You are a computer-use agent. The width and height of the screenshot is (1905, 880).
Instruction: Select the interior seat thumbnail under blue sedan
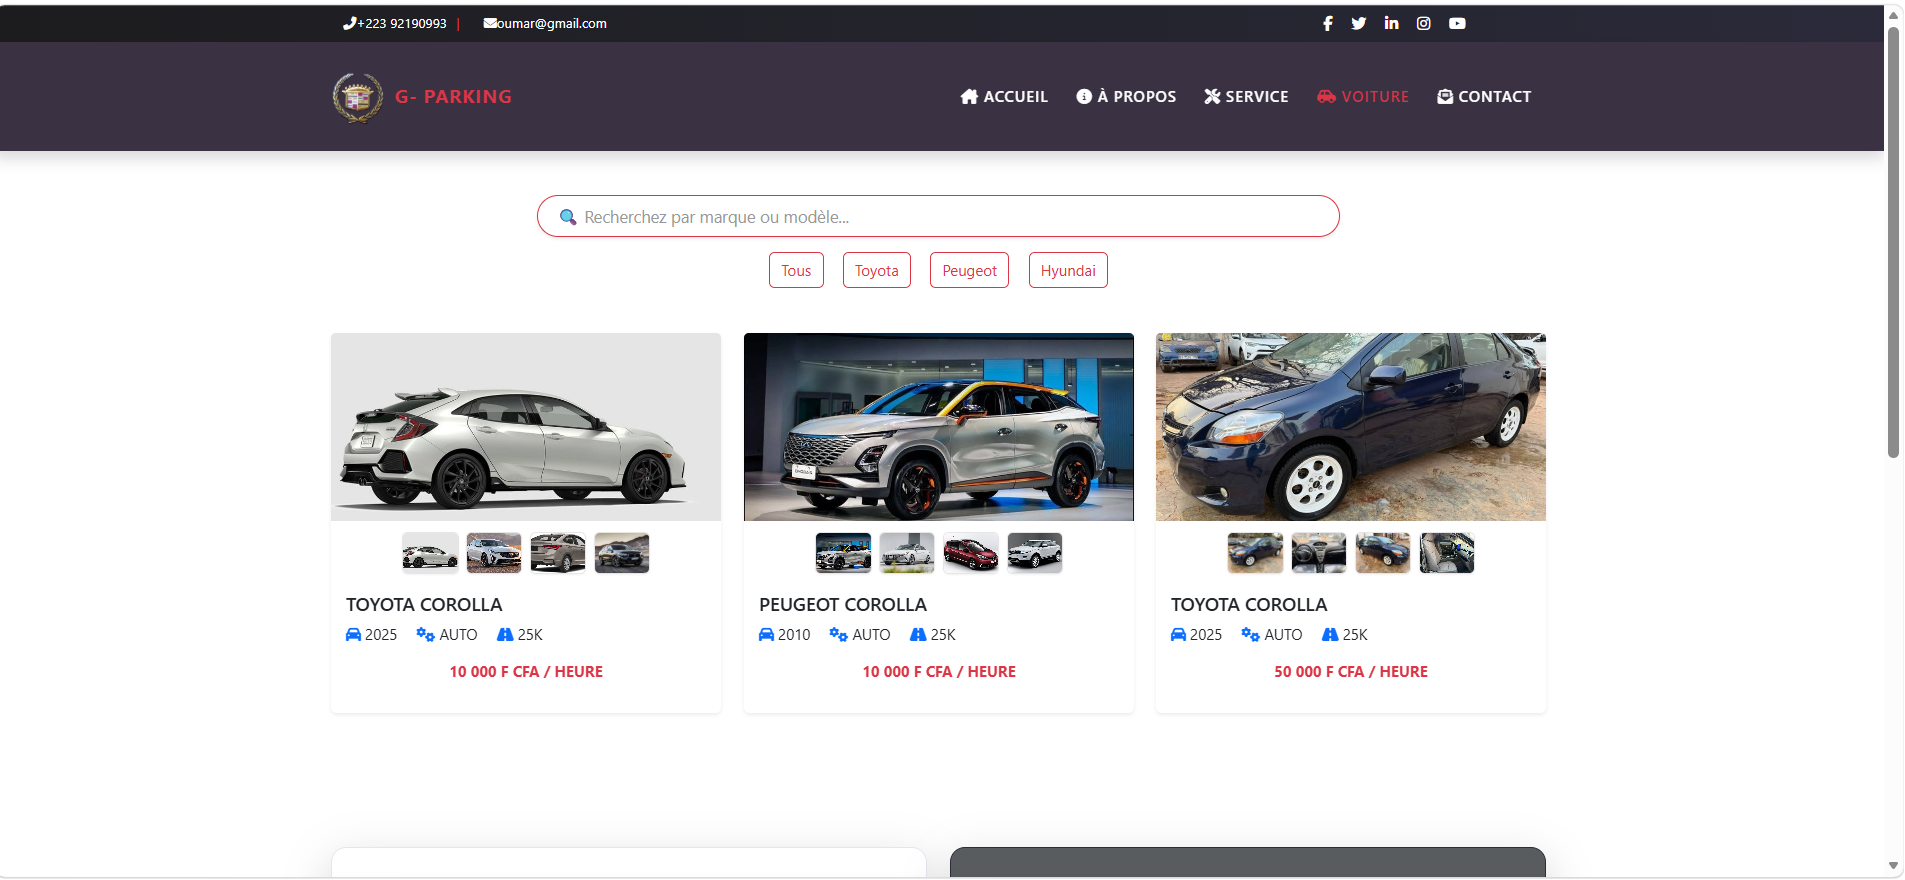point(1447,553)
